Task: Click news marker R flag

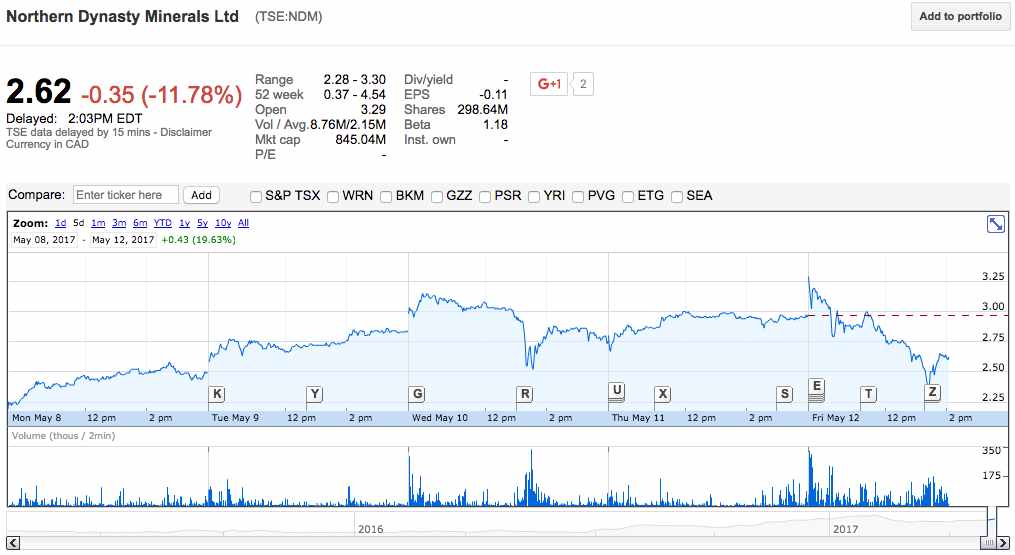Action: (x=525, y=394)
